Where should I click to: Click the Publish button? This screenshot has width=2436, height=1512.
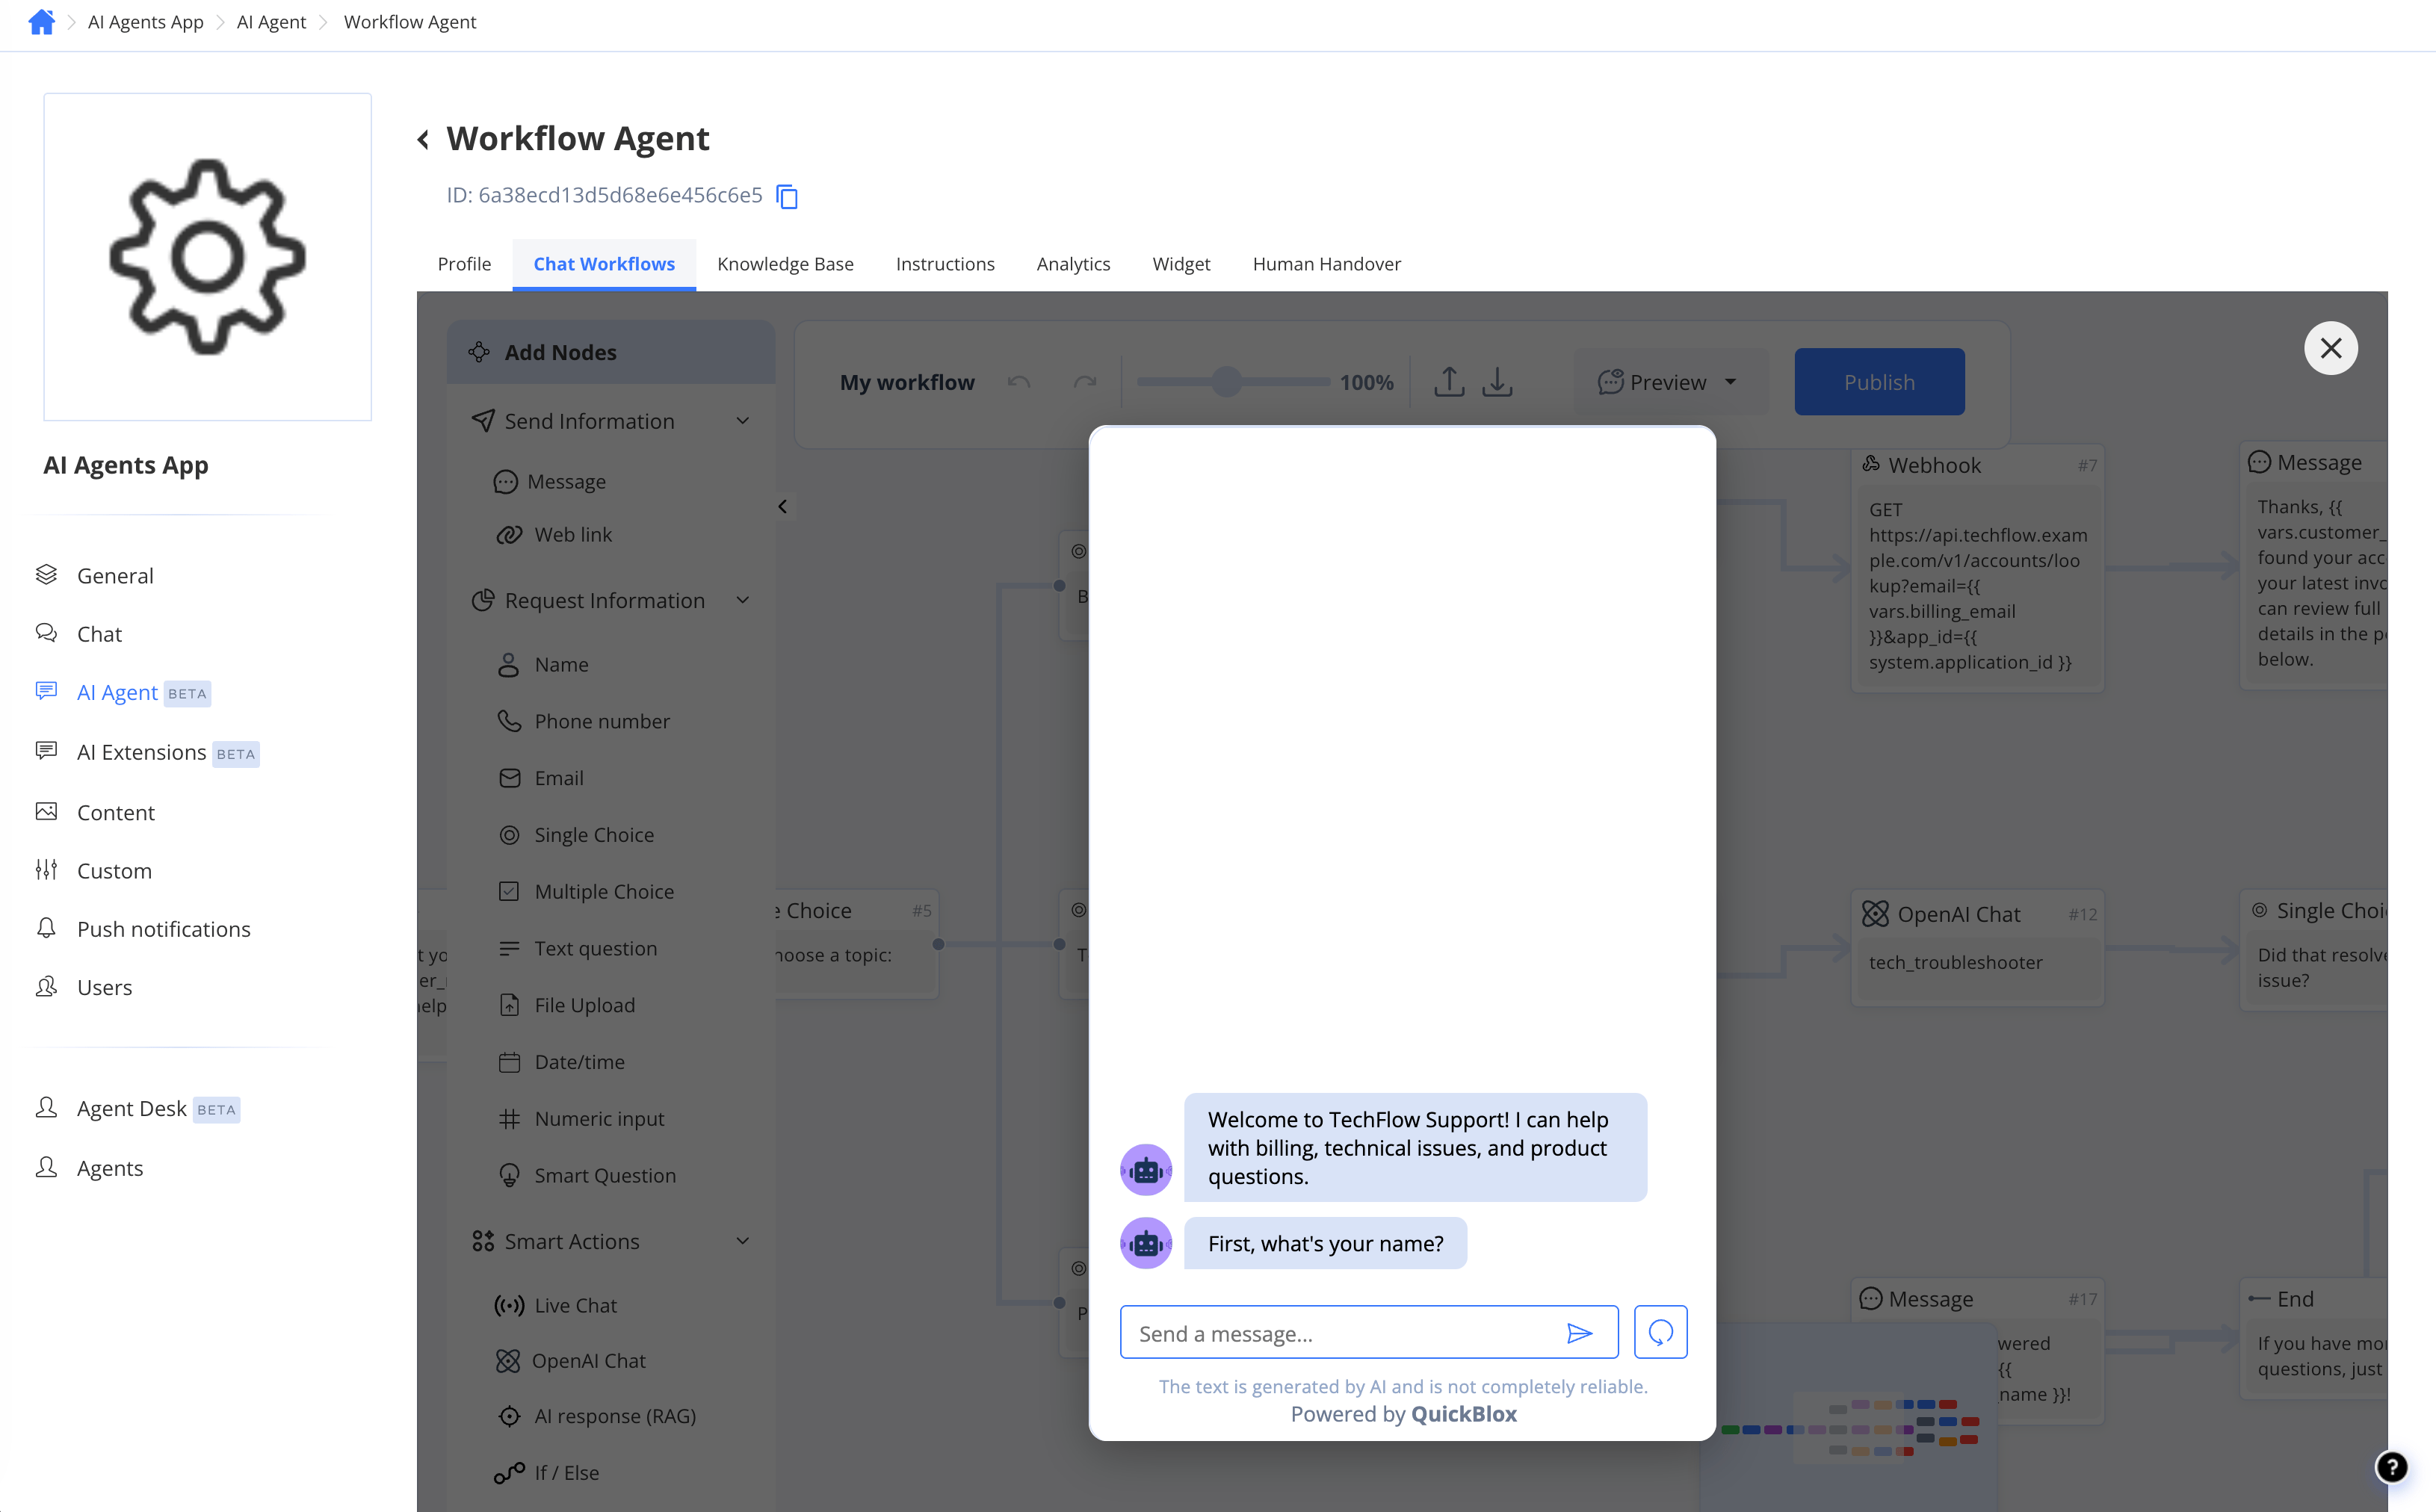click(x=1879, y=382)
